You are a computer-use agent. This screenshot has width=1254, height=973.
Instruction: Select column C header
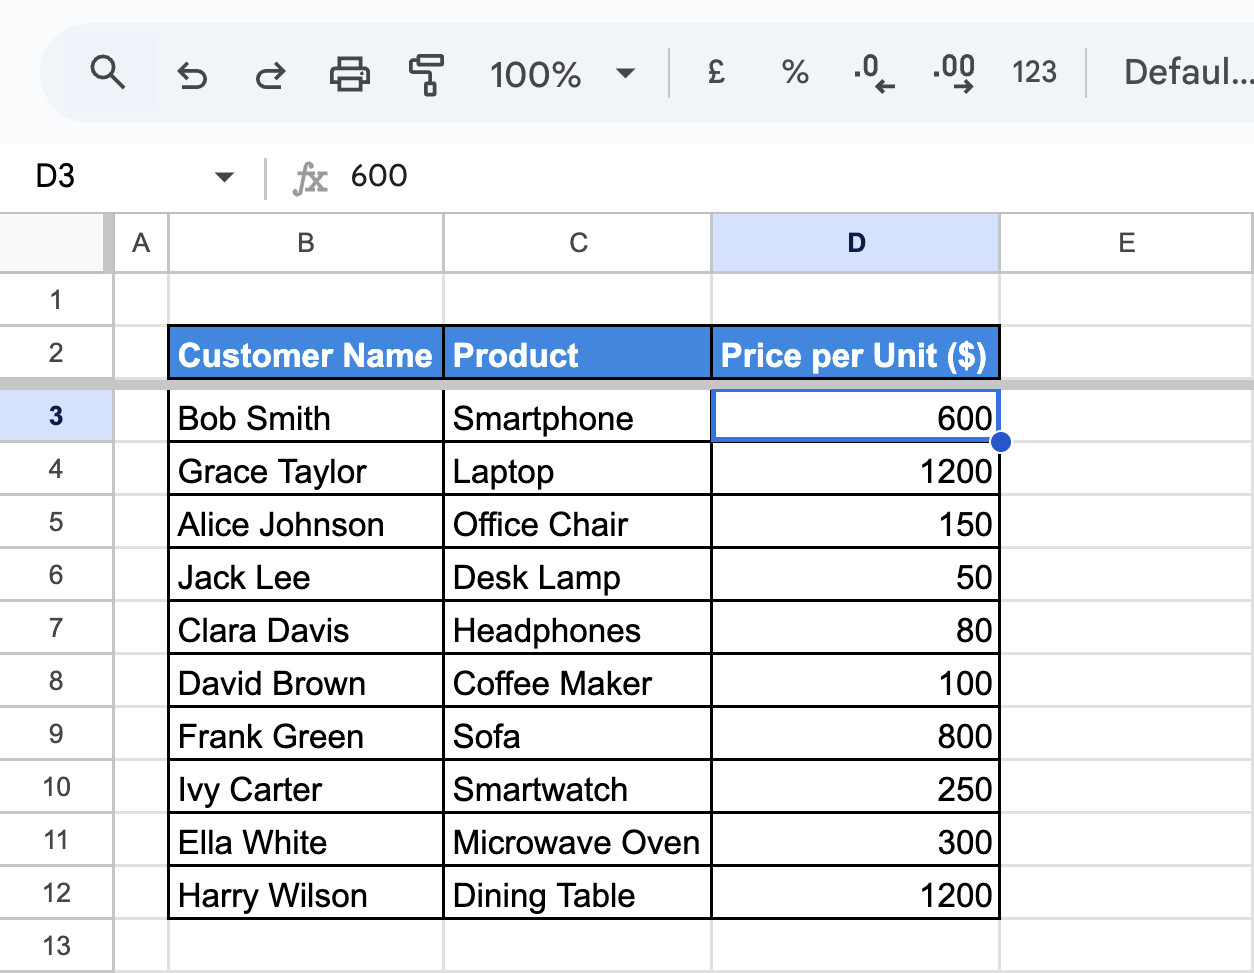578,243
